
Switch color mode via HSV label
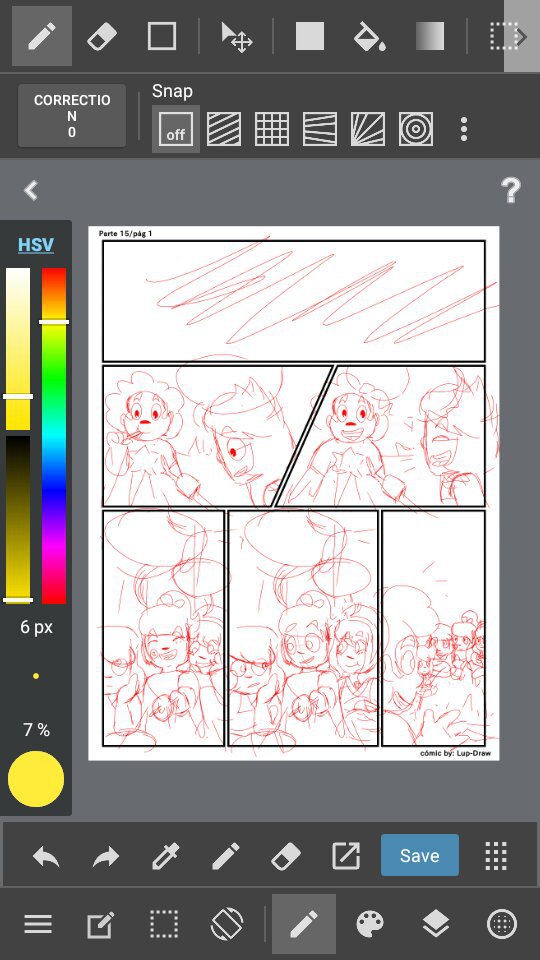click(36, 245)
